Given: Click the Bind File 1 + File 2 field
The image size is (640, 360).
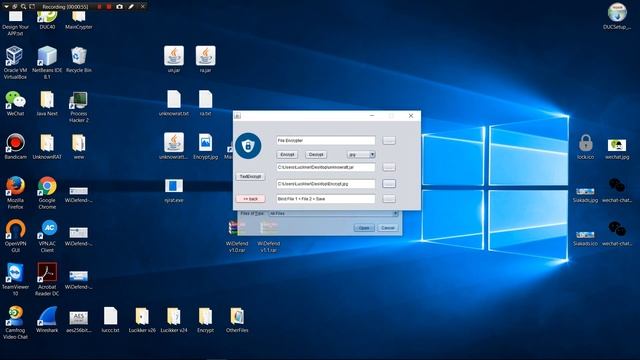Looking at the screenshot, I should [325, 199].
